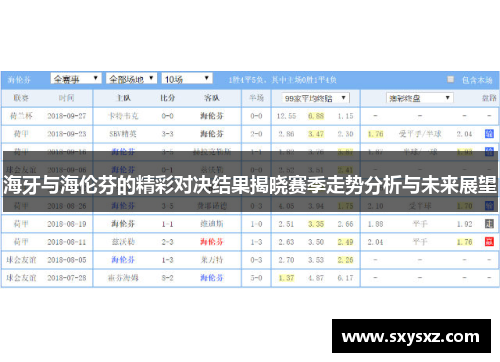The width and height of the screenshot is (500, 362).
Task: Click home team SBV精英
Action: point(123,134)
